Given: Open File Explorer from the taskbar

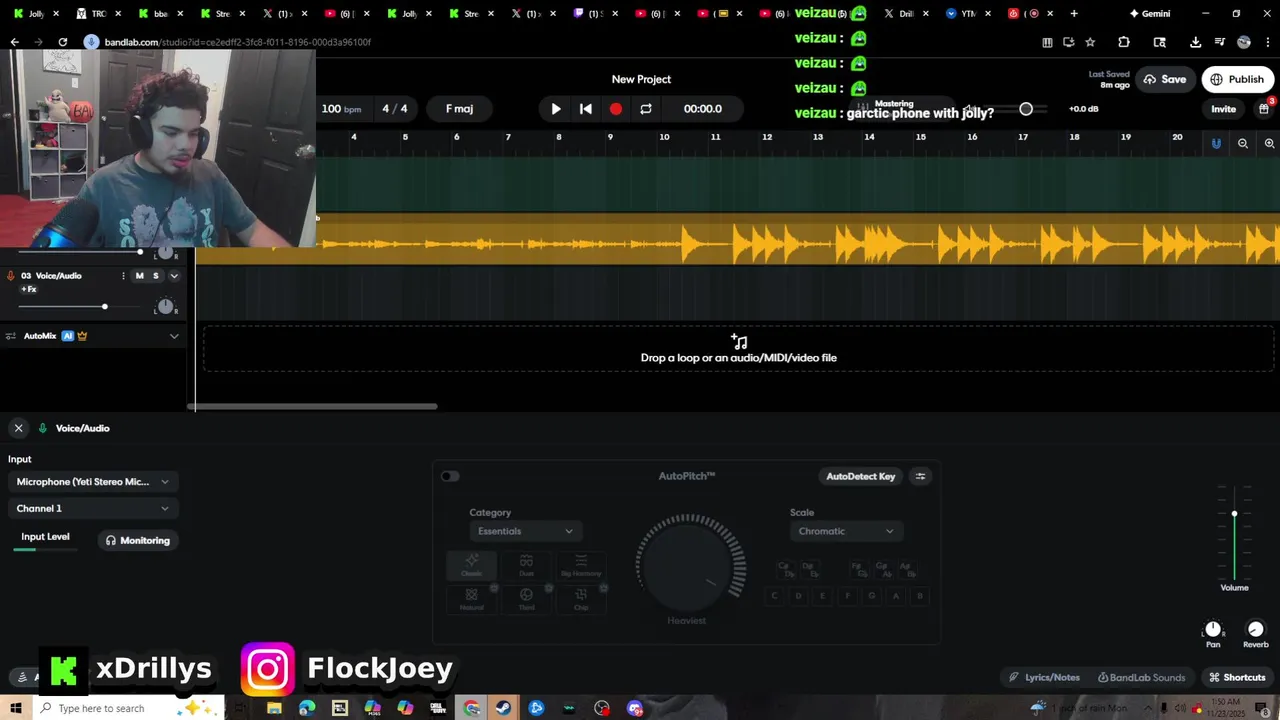Looking at the screenshot, I should pyautogui.click(x=274, y=708).
